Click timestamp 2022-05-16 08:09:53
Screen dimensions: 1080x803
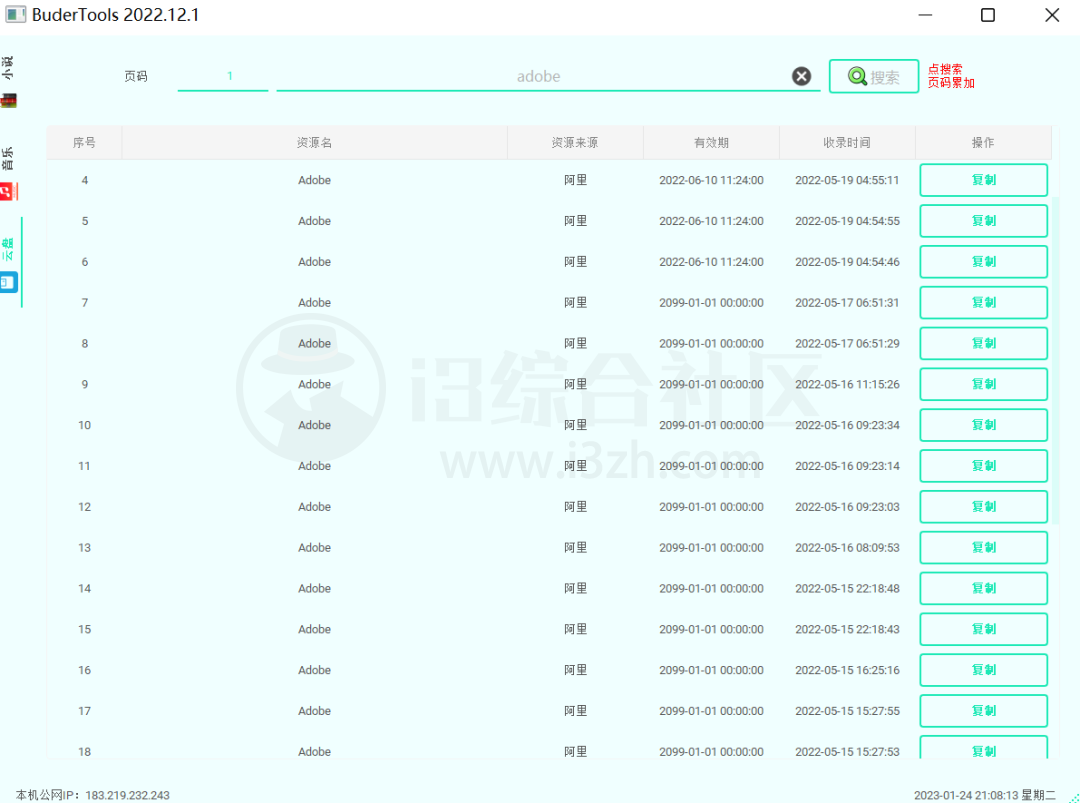847,548
